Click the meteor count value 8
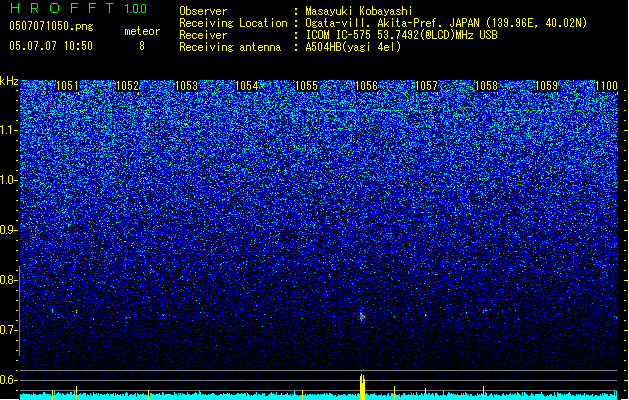Screen dimensions: 629x400 (142, 46)
